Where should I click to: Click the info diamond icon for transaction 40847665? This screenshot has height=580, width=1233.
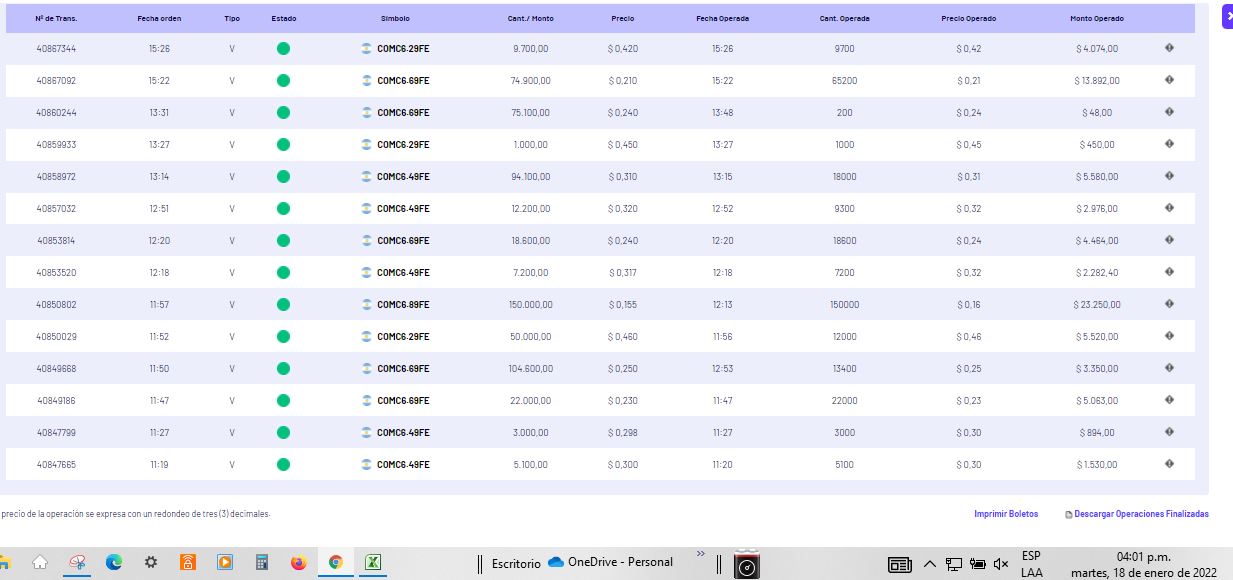pos(1169,464)
